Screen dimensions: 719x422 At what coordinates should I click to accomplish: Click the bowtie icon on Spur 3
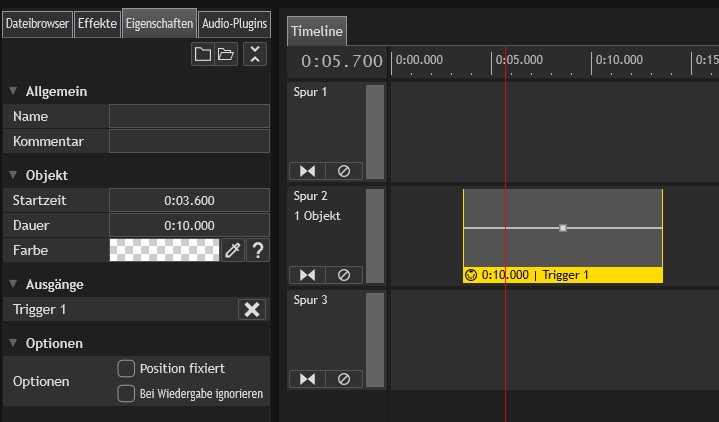(x=307, y=379)
